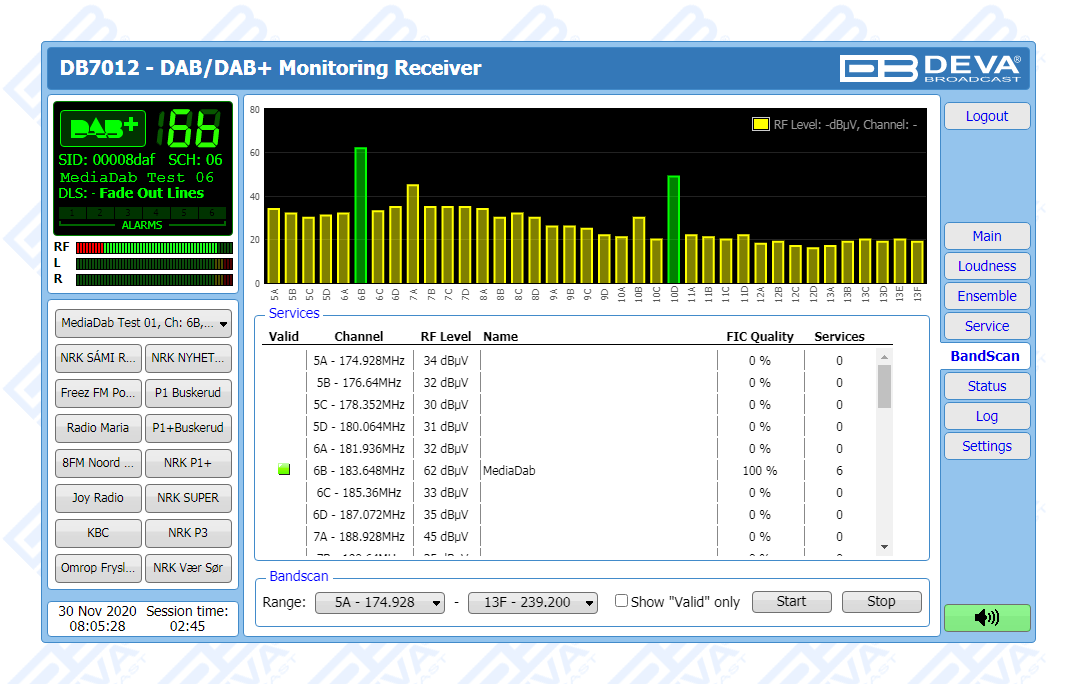This screenshot has height=684, width=1077.
Task: Enable Show "Valid" only checkbox
Action: 621,601
